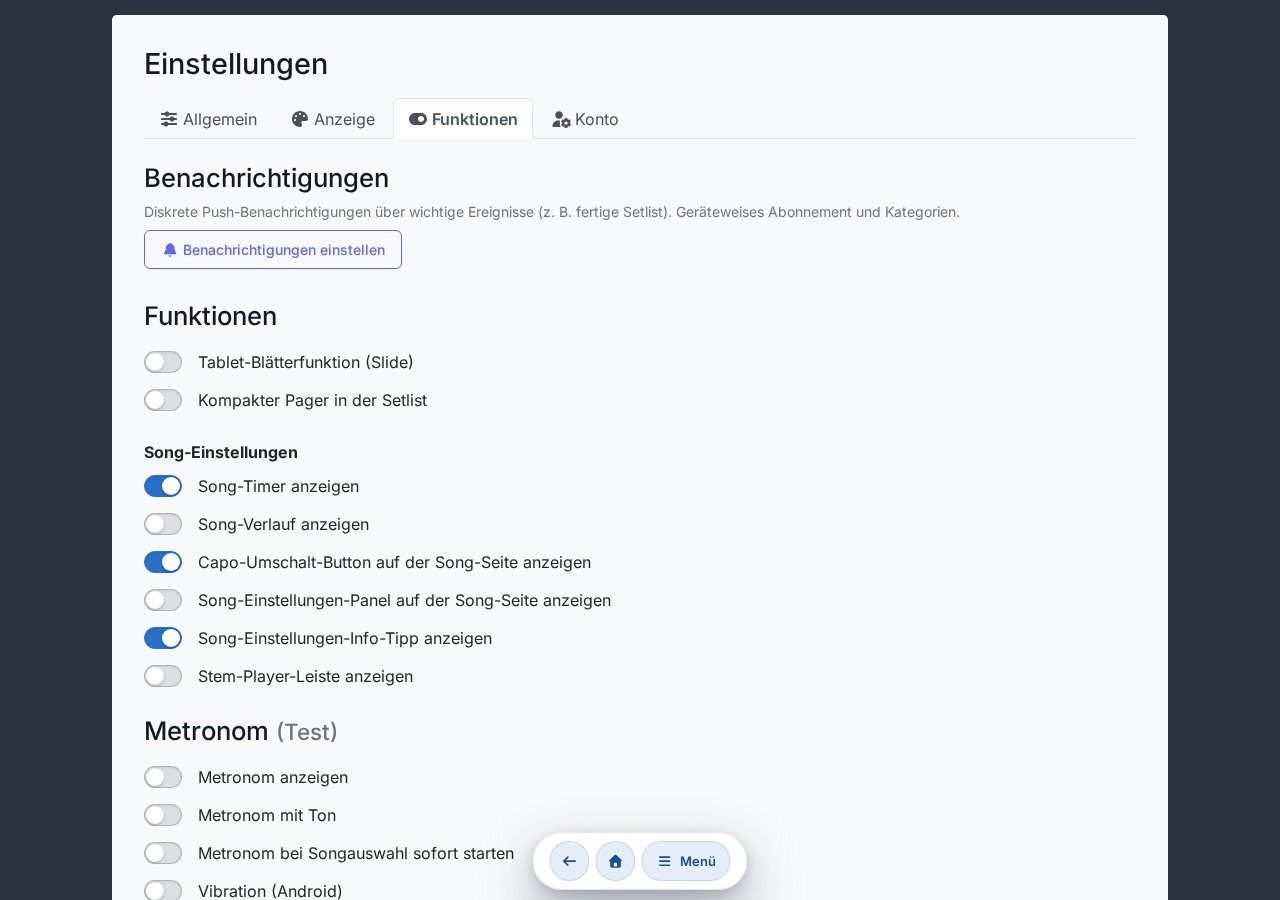
Task: Click the Funktionen section heading
Action: 210,316
